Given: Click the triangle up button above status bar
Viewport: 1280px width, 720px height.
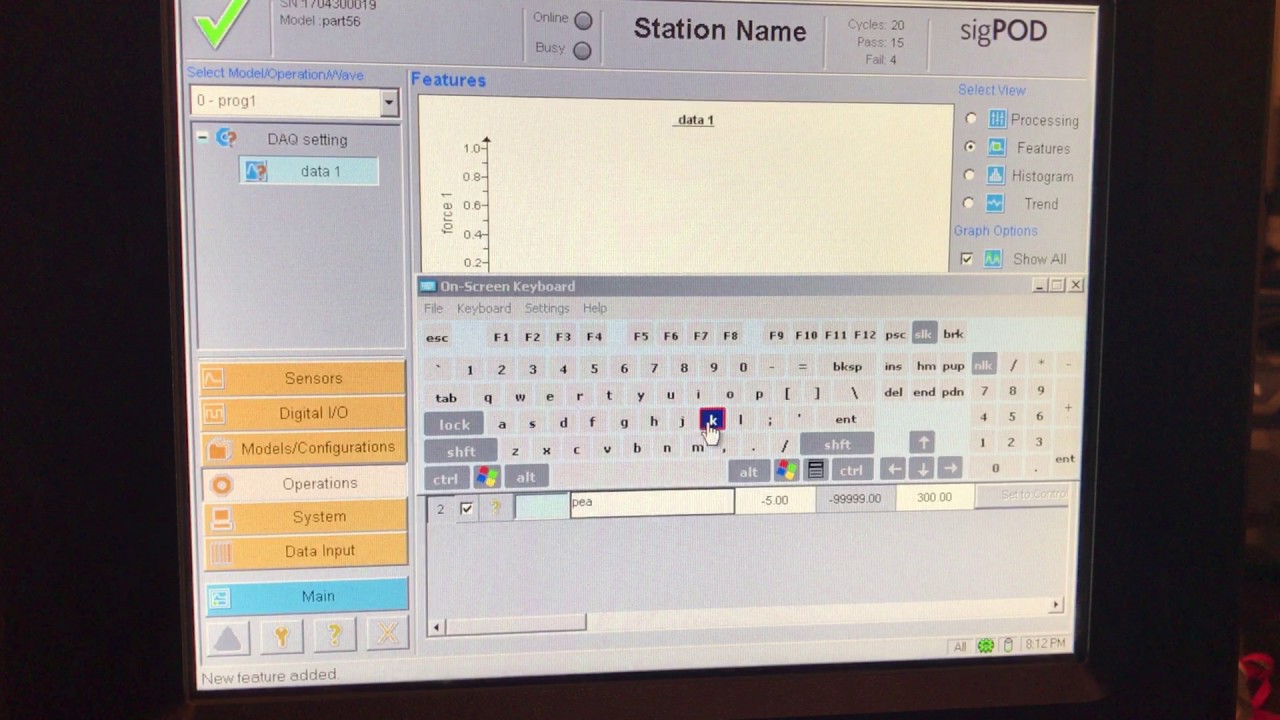Looking at the screenshot, I should (228, 636).
